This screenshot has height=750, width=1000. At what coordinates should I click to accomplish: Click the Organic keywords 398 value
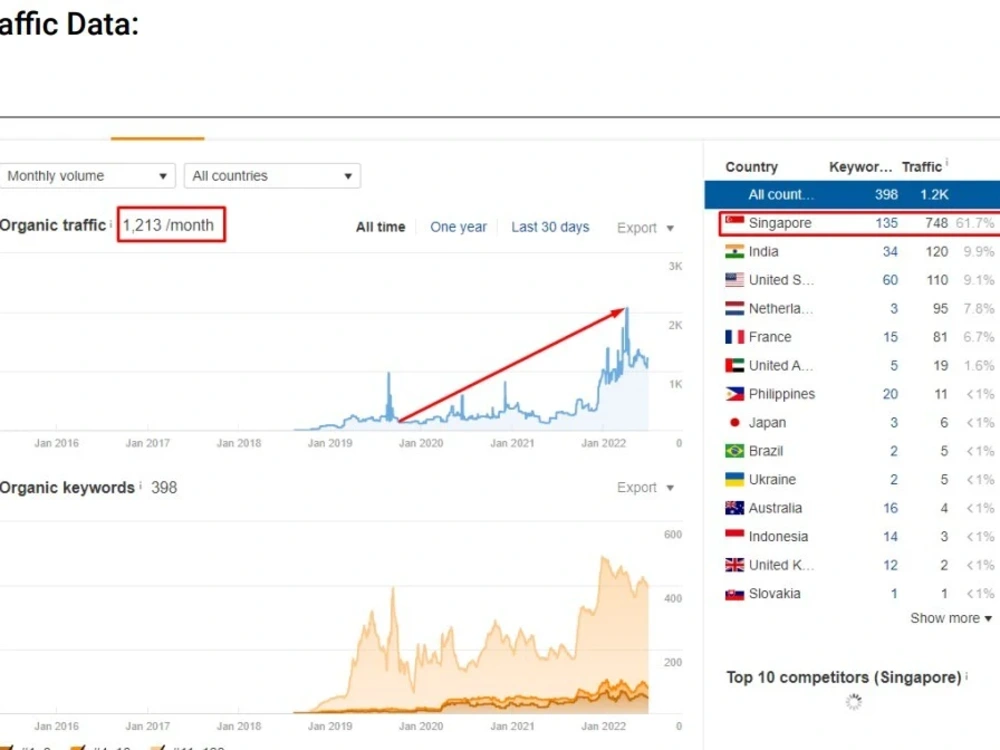[164, 487]
